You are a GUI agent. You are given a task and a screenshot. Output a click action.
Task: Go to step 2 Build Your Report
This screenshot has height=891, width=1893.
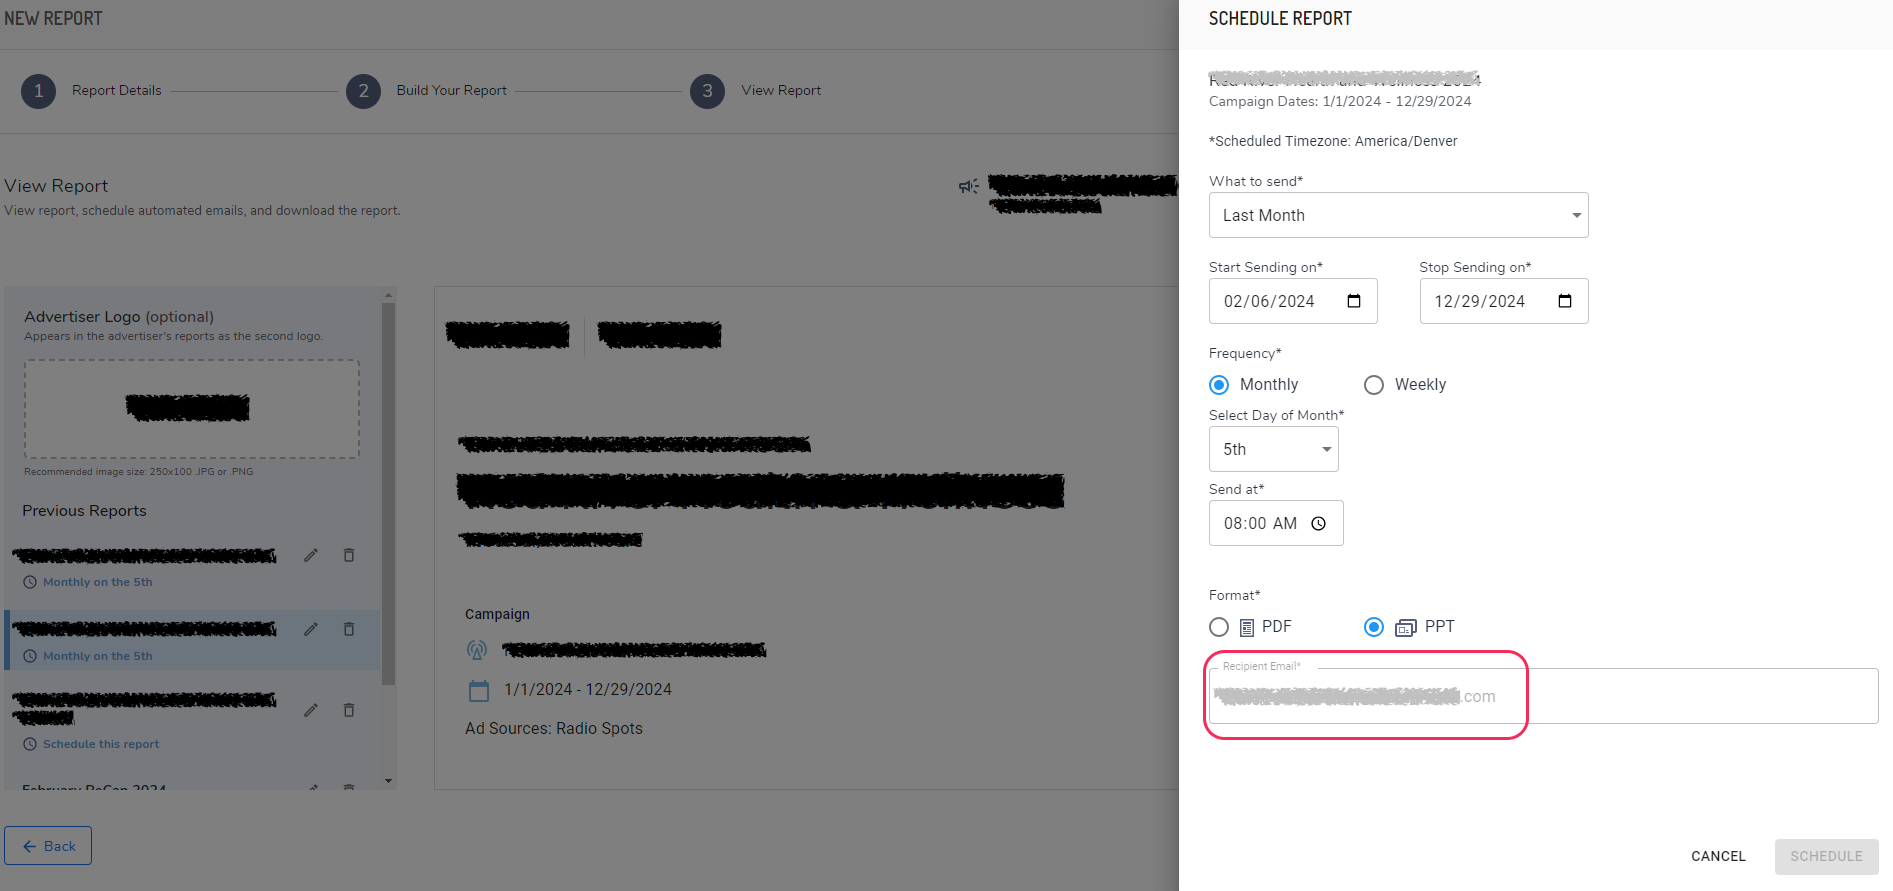(x=426, y=91)
